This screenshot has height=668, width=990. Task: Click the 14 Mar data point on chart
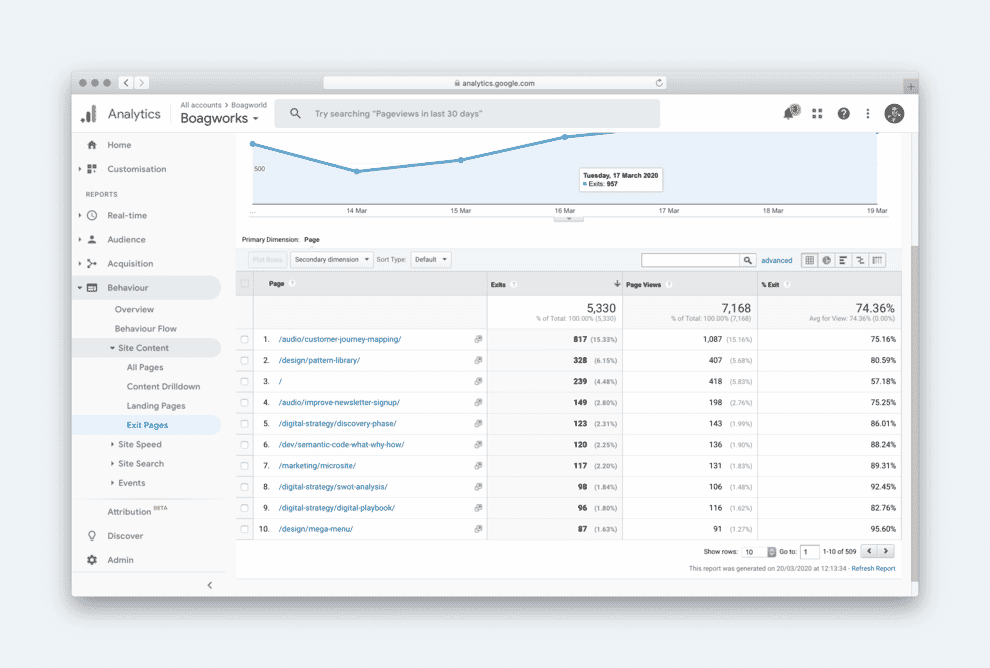tap(357, 171)
